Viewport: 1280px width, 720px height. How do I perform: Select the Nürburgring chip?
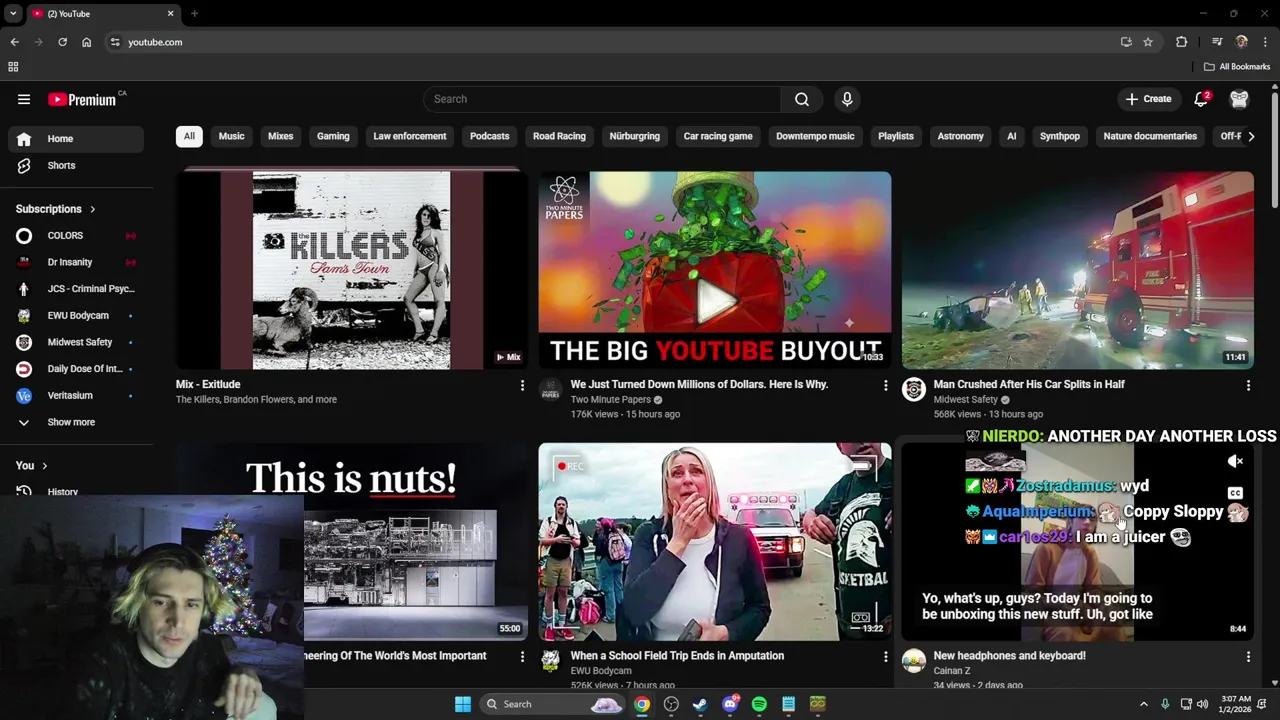[x=635, y=136]
